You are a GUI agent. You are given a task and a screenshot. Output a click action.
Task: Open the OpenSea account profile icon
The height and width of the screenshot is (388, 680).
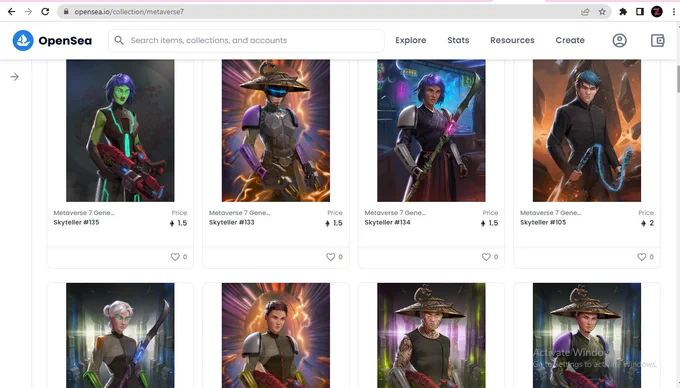click(619, 40)
